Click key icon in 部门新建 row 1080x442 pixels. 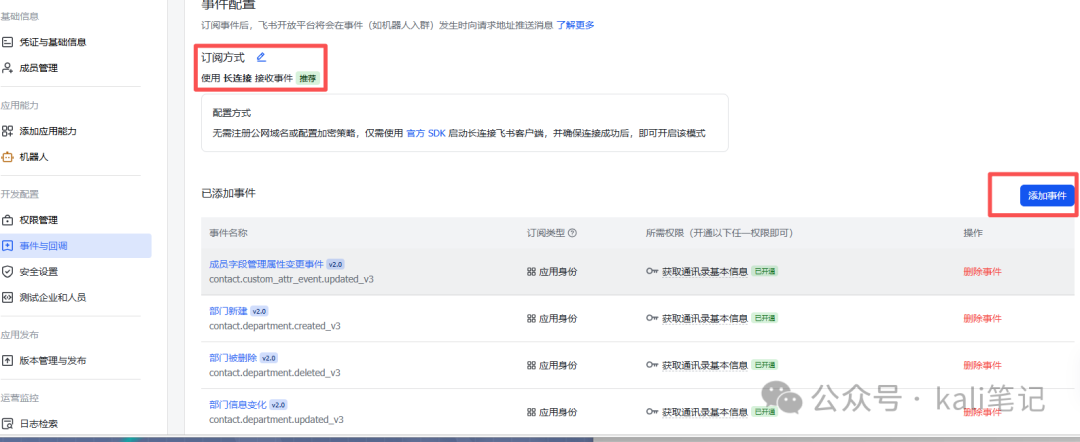(x=652, y=318)
